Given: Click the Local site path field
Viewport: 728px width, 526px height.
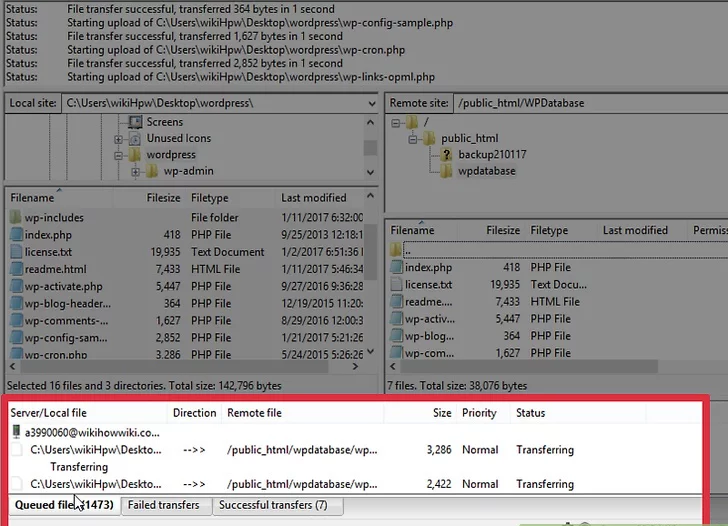Looking at the screenshot, I should point(218,103).
